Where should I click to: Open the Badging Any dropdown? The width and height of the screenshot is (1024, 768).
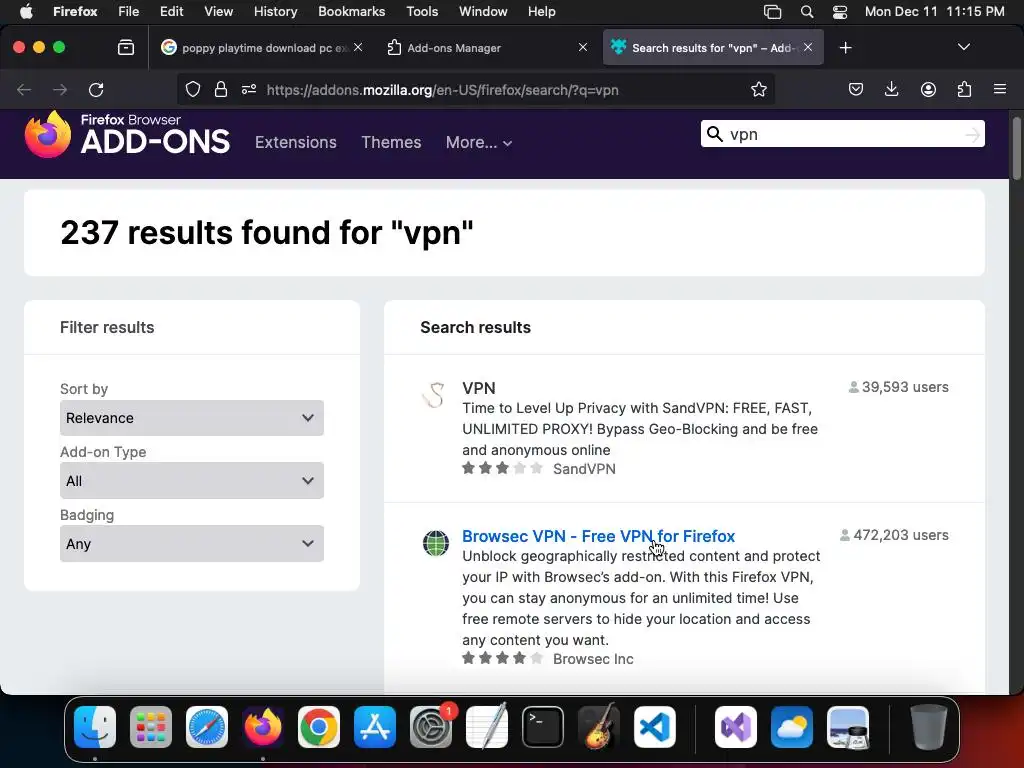[191, 543]
